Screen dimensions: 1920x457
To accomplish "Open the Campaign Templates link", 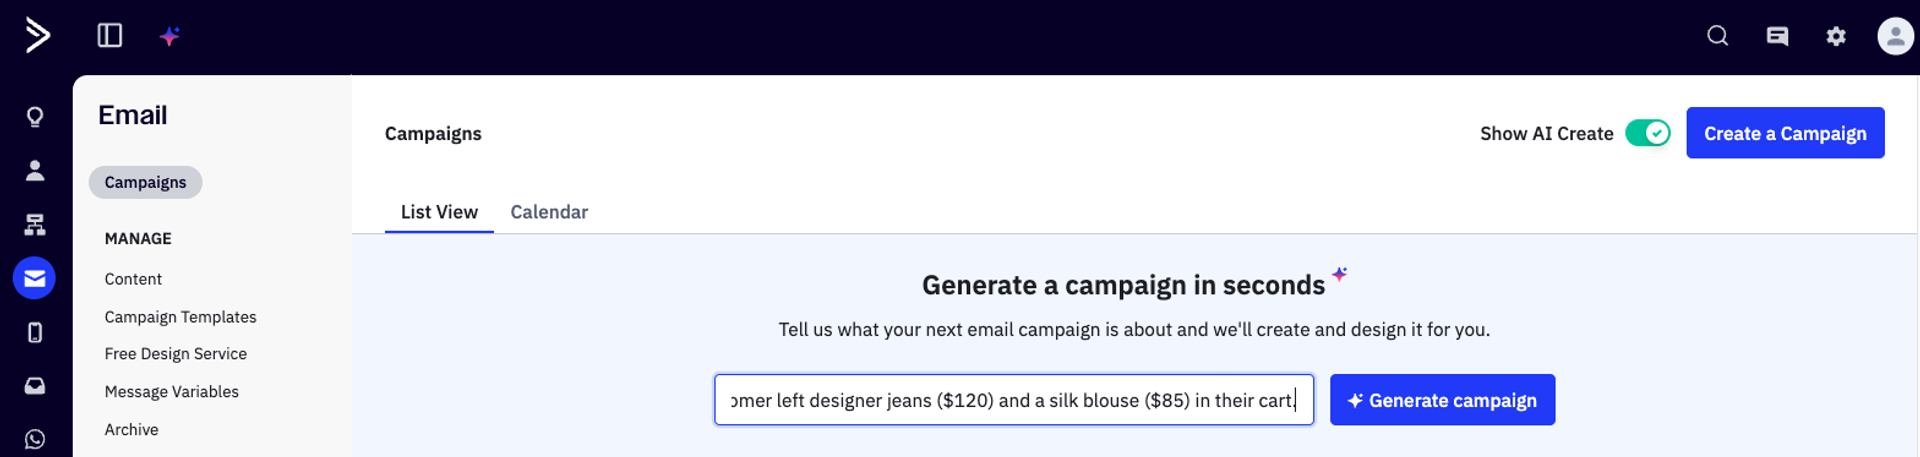I will [180, 317].
